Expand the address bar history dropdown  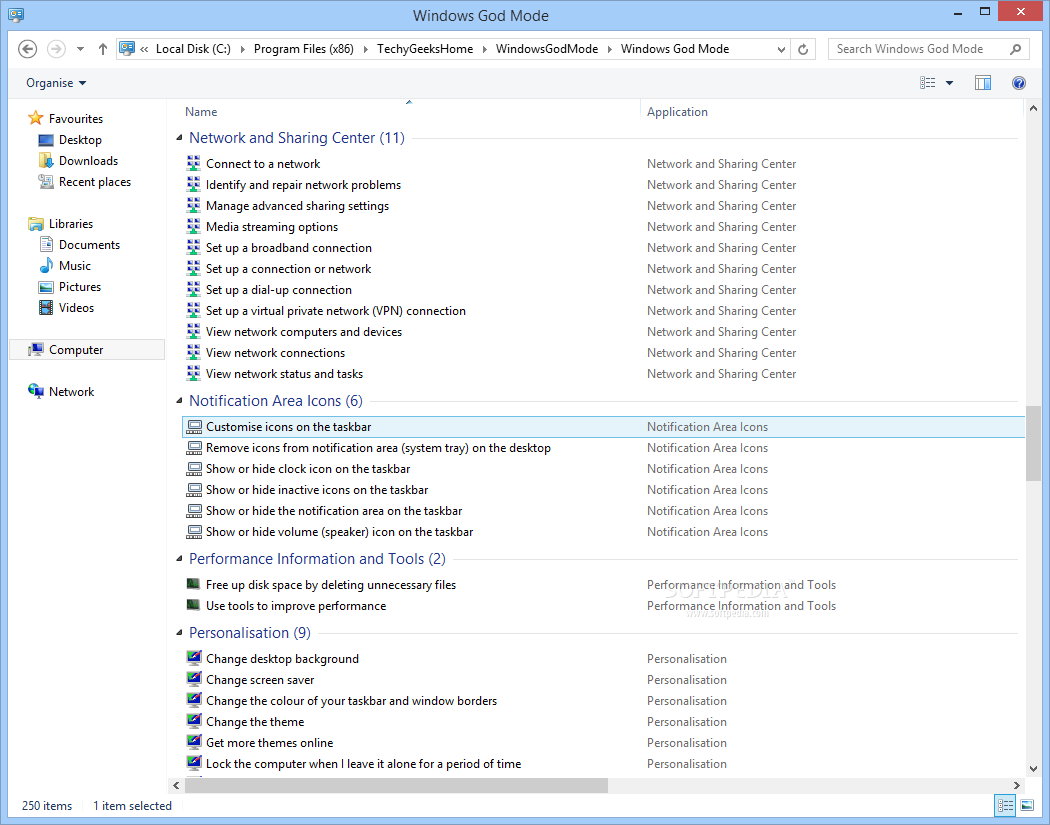[x=781, y=49]
